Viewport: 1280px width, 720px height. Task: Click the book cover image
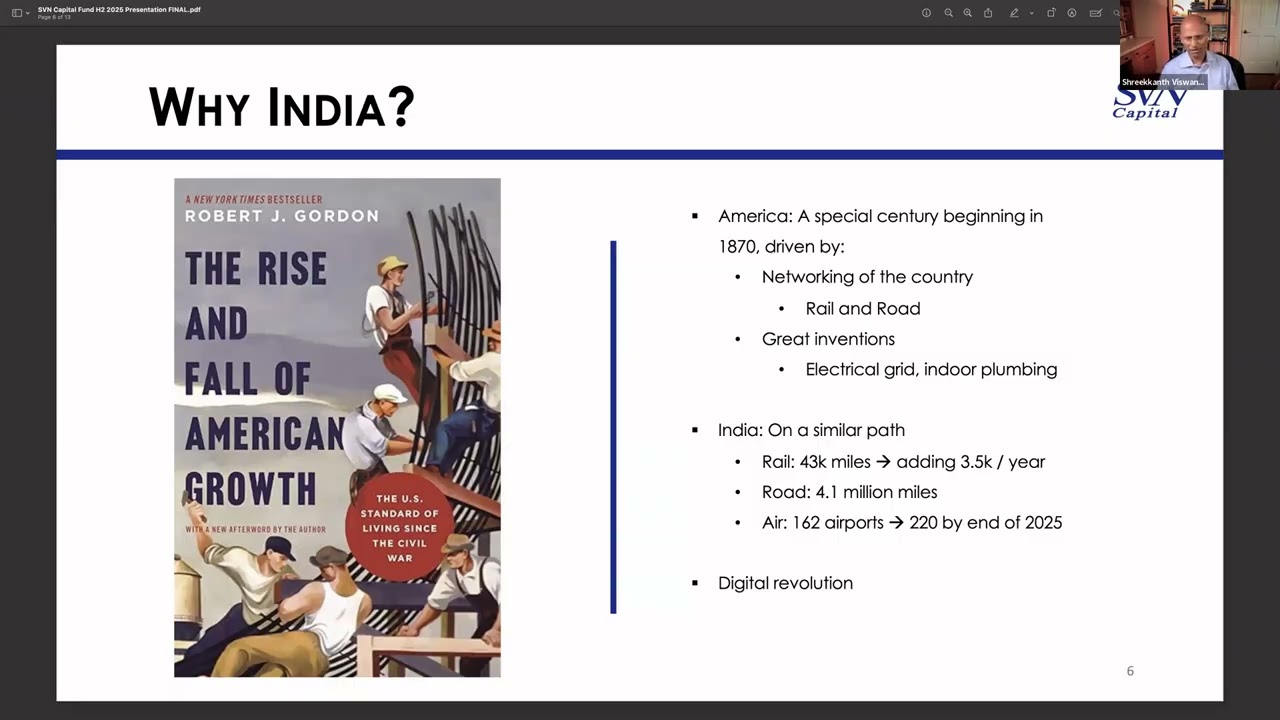click(x=337, y=428)
